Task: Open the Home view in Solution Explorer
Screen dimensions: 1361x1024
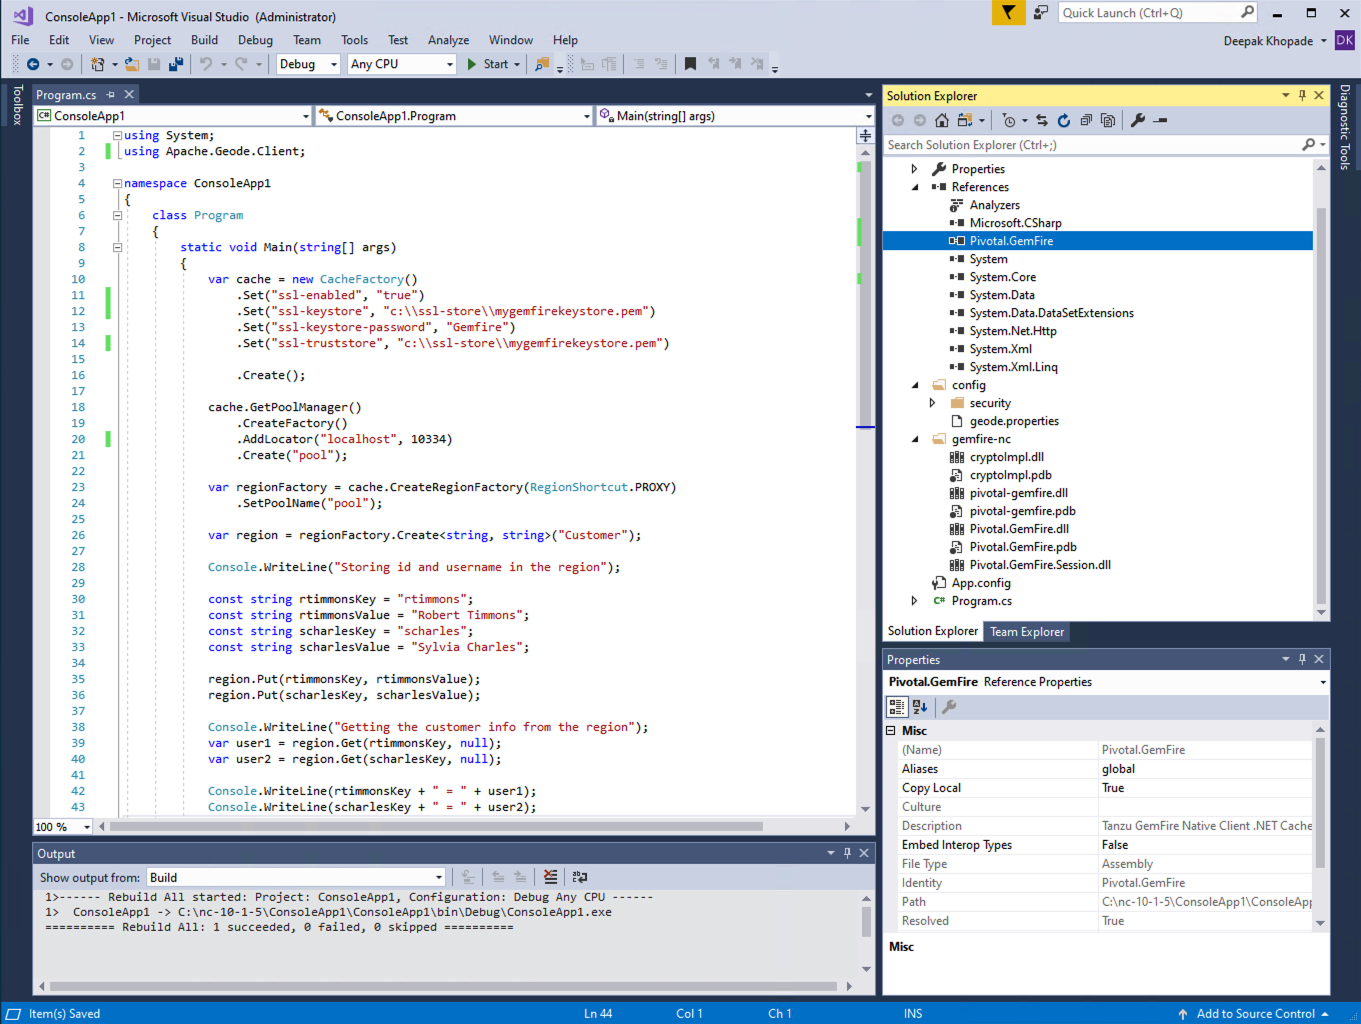Action: [x=941, y=119]
